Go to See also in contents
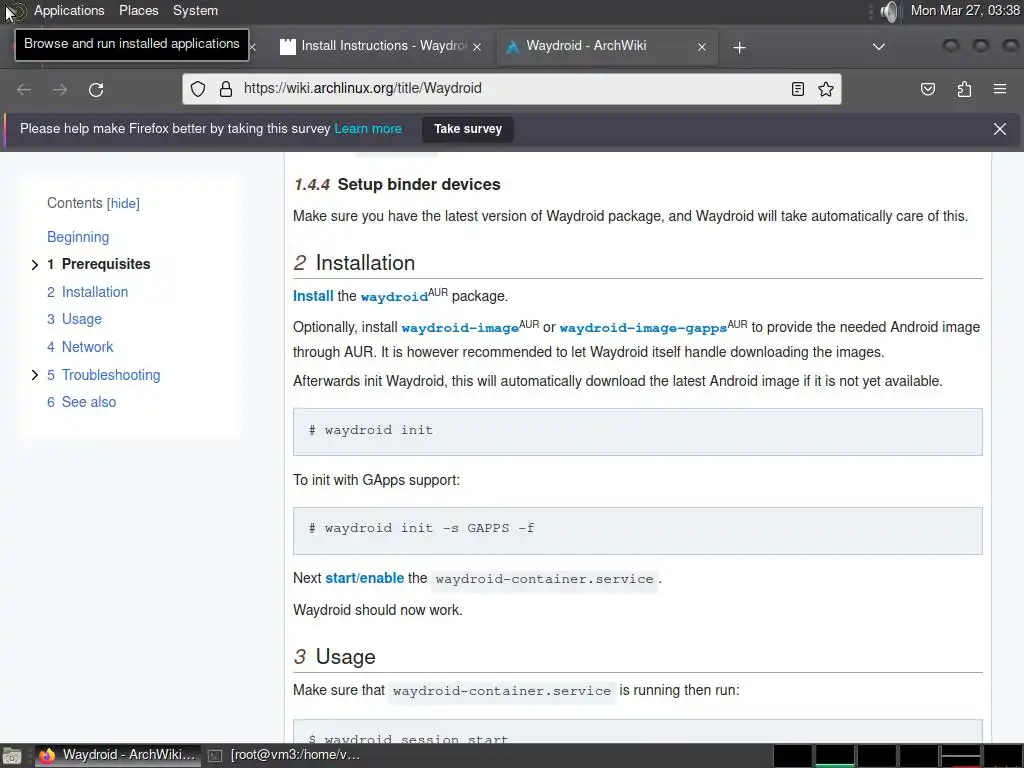The height and width of the screenshot is (768, 1024). tap(89, 402)
